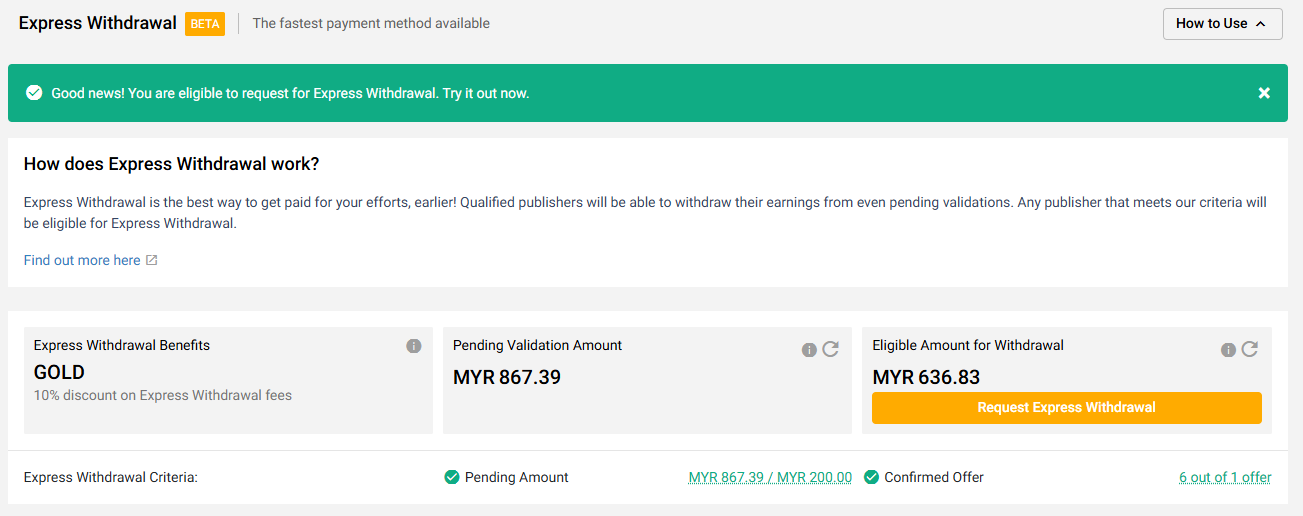Click the MYR 636.83 eligible amount
The height and width of the screenshot is (516, 1303).
926,377
